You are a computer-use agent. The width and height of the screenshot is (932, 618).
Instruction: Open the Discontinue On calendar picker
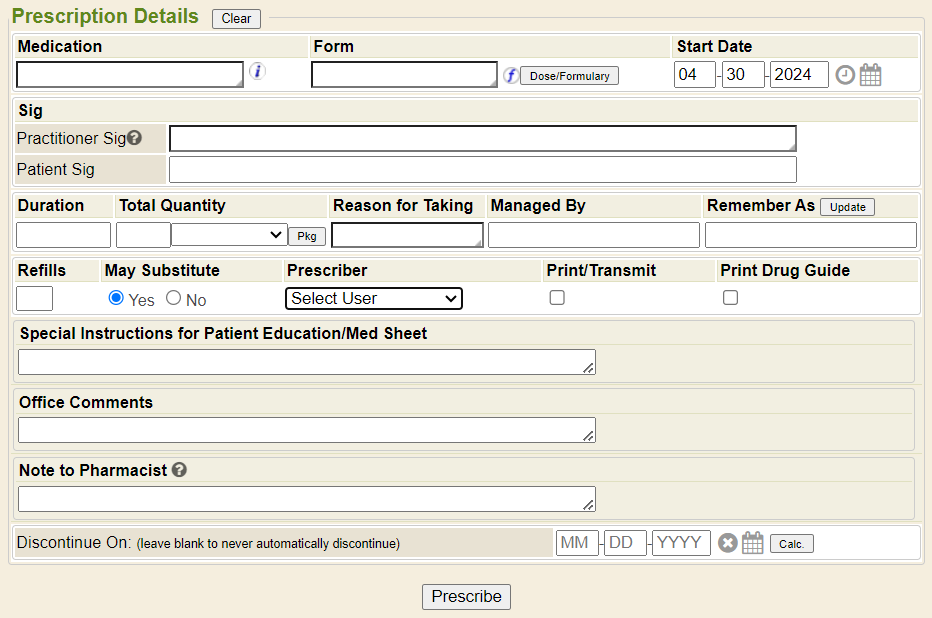coord(753,543)
